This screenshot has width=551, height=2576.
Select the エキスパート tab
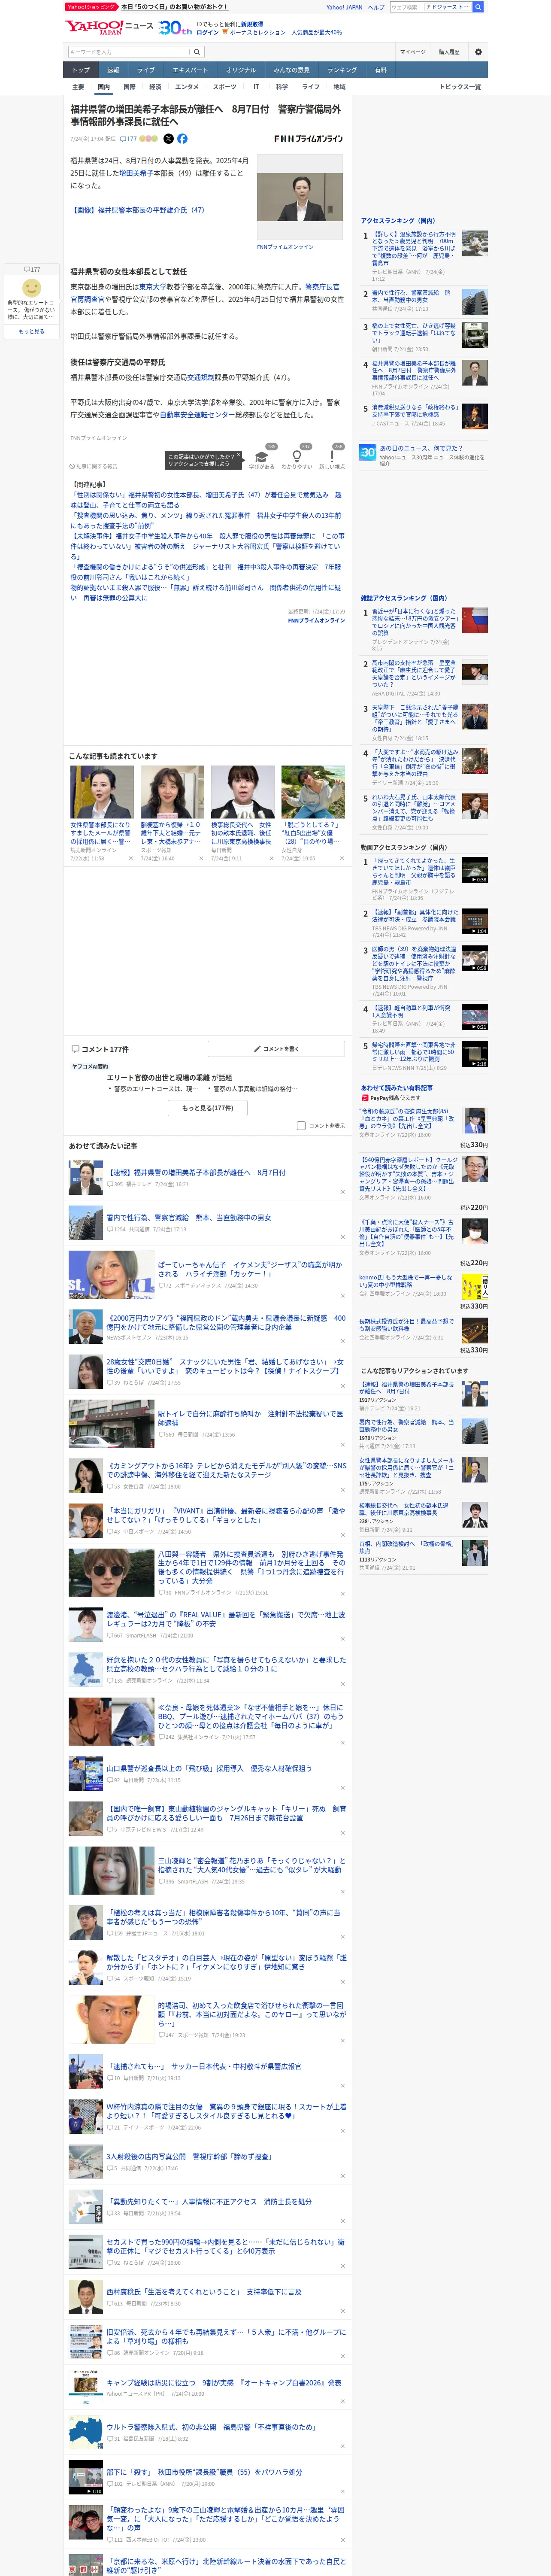(190, 70)
